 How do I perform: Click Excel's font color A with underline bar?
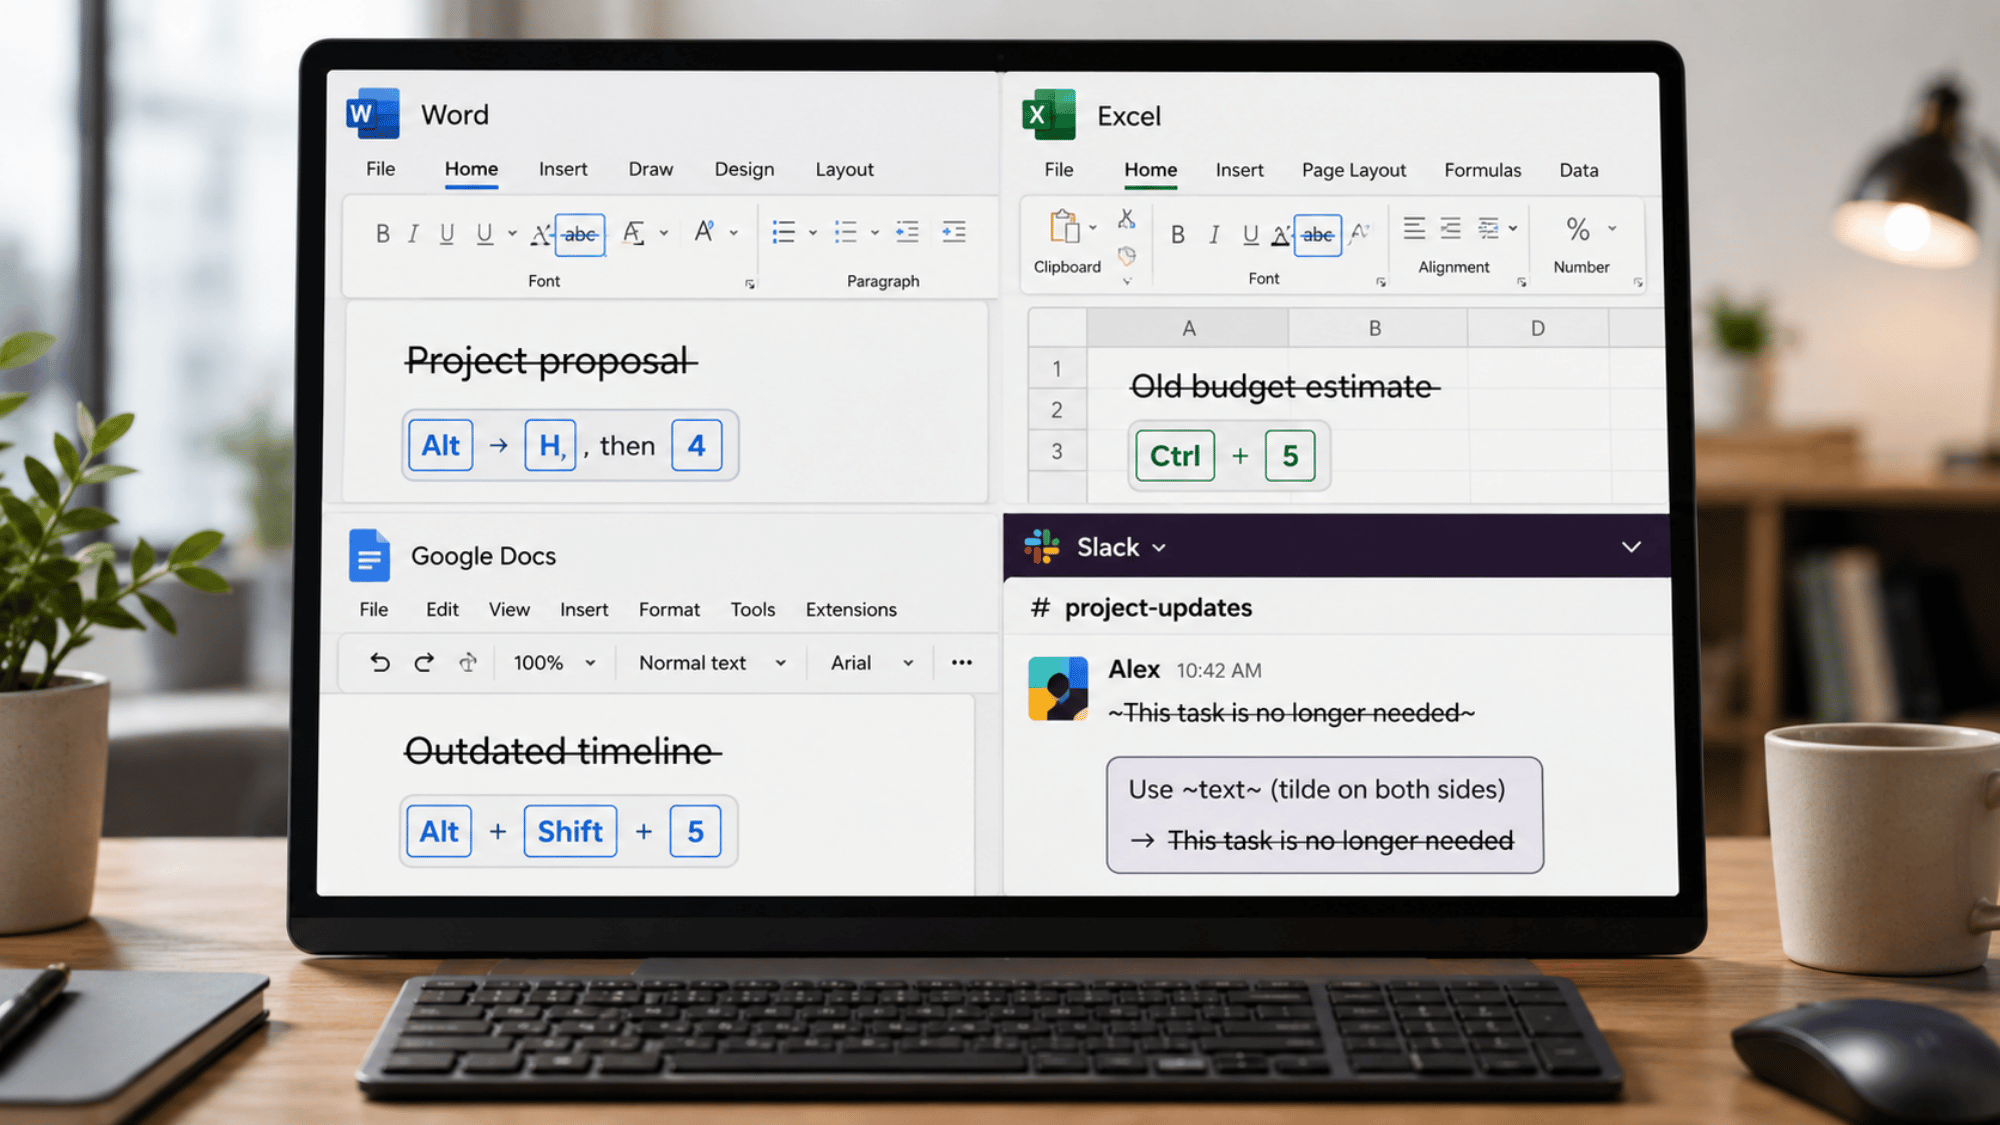click(x=1280, y=235)
